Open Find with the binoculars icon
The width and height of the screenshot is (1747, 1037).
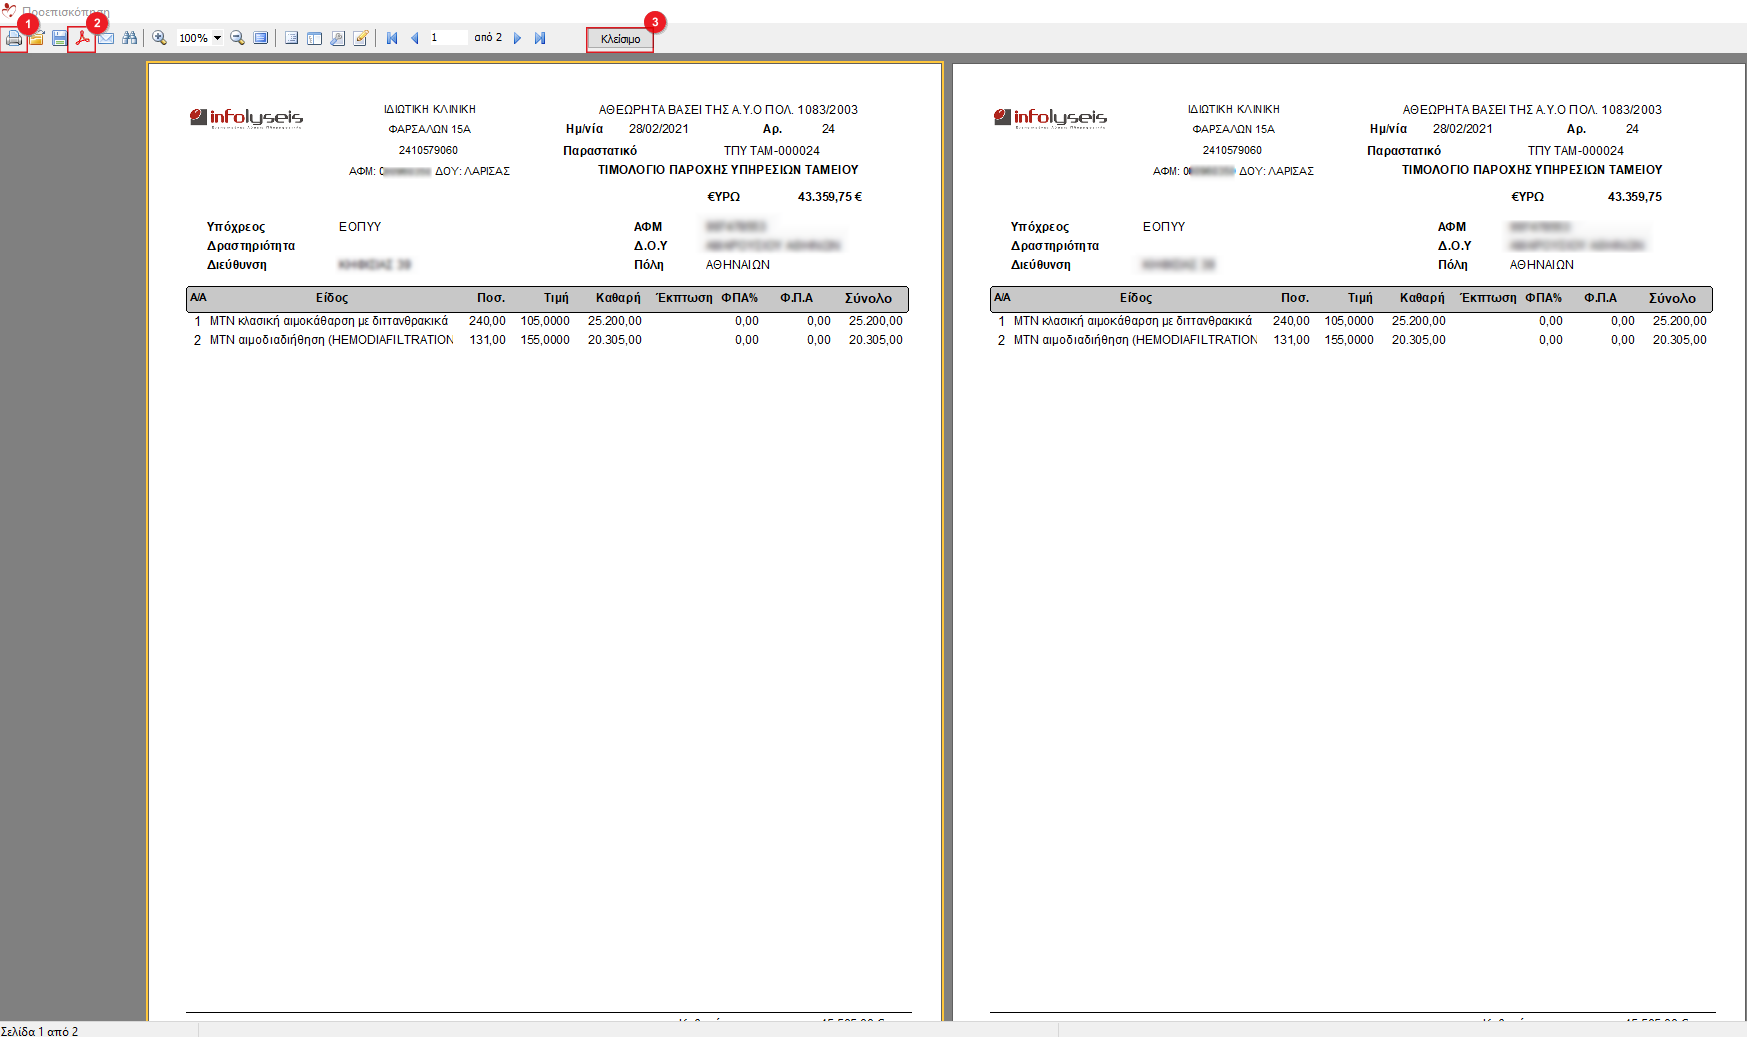click(x=129, y=39)
